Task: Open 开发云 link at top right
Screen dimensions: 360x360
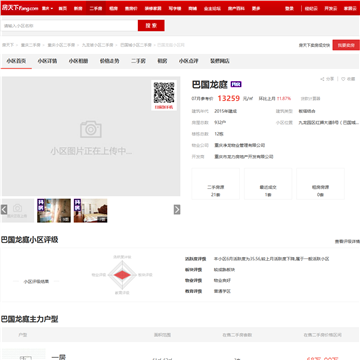Action: tap(331, 8)
